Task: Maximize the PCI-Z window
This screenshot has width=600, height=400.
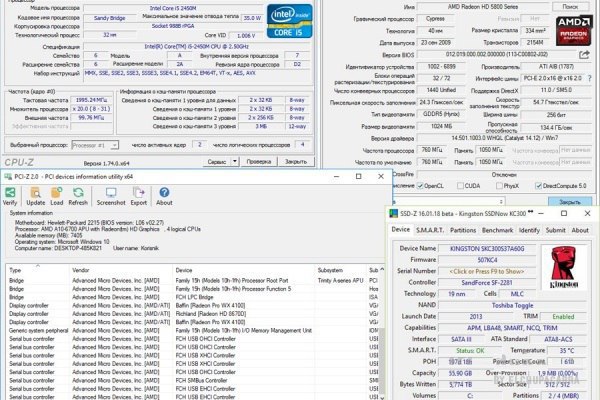Action: click(359, 176)
